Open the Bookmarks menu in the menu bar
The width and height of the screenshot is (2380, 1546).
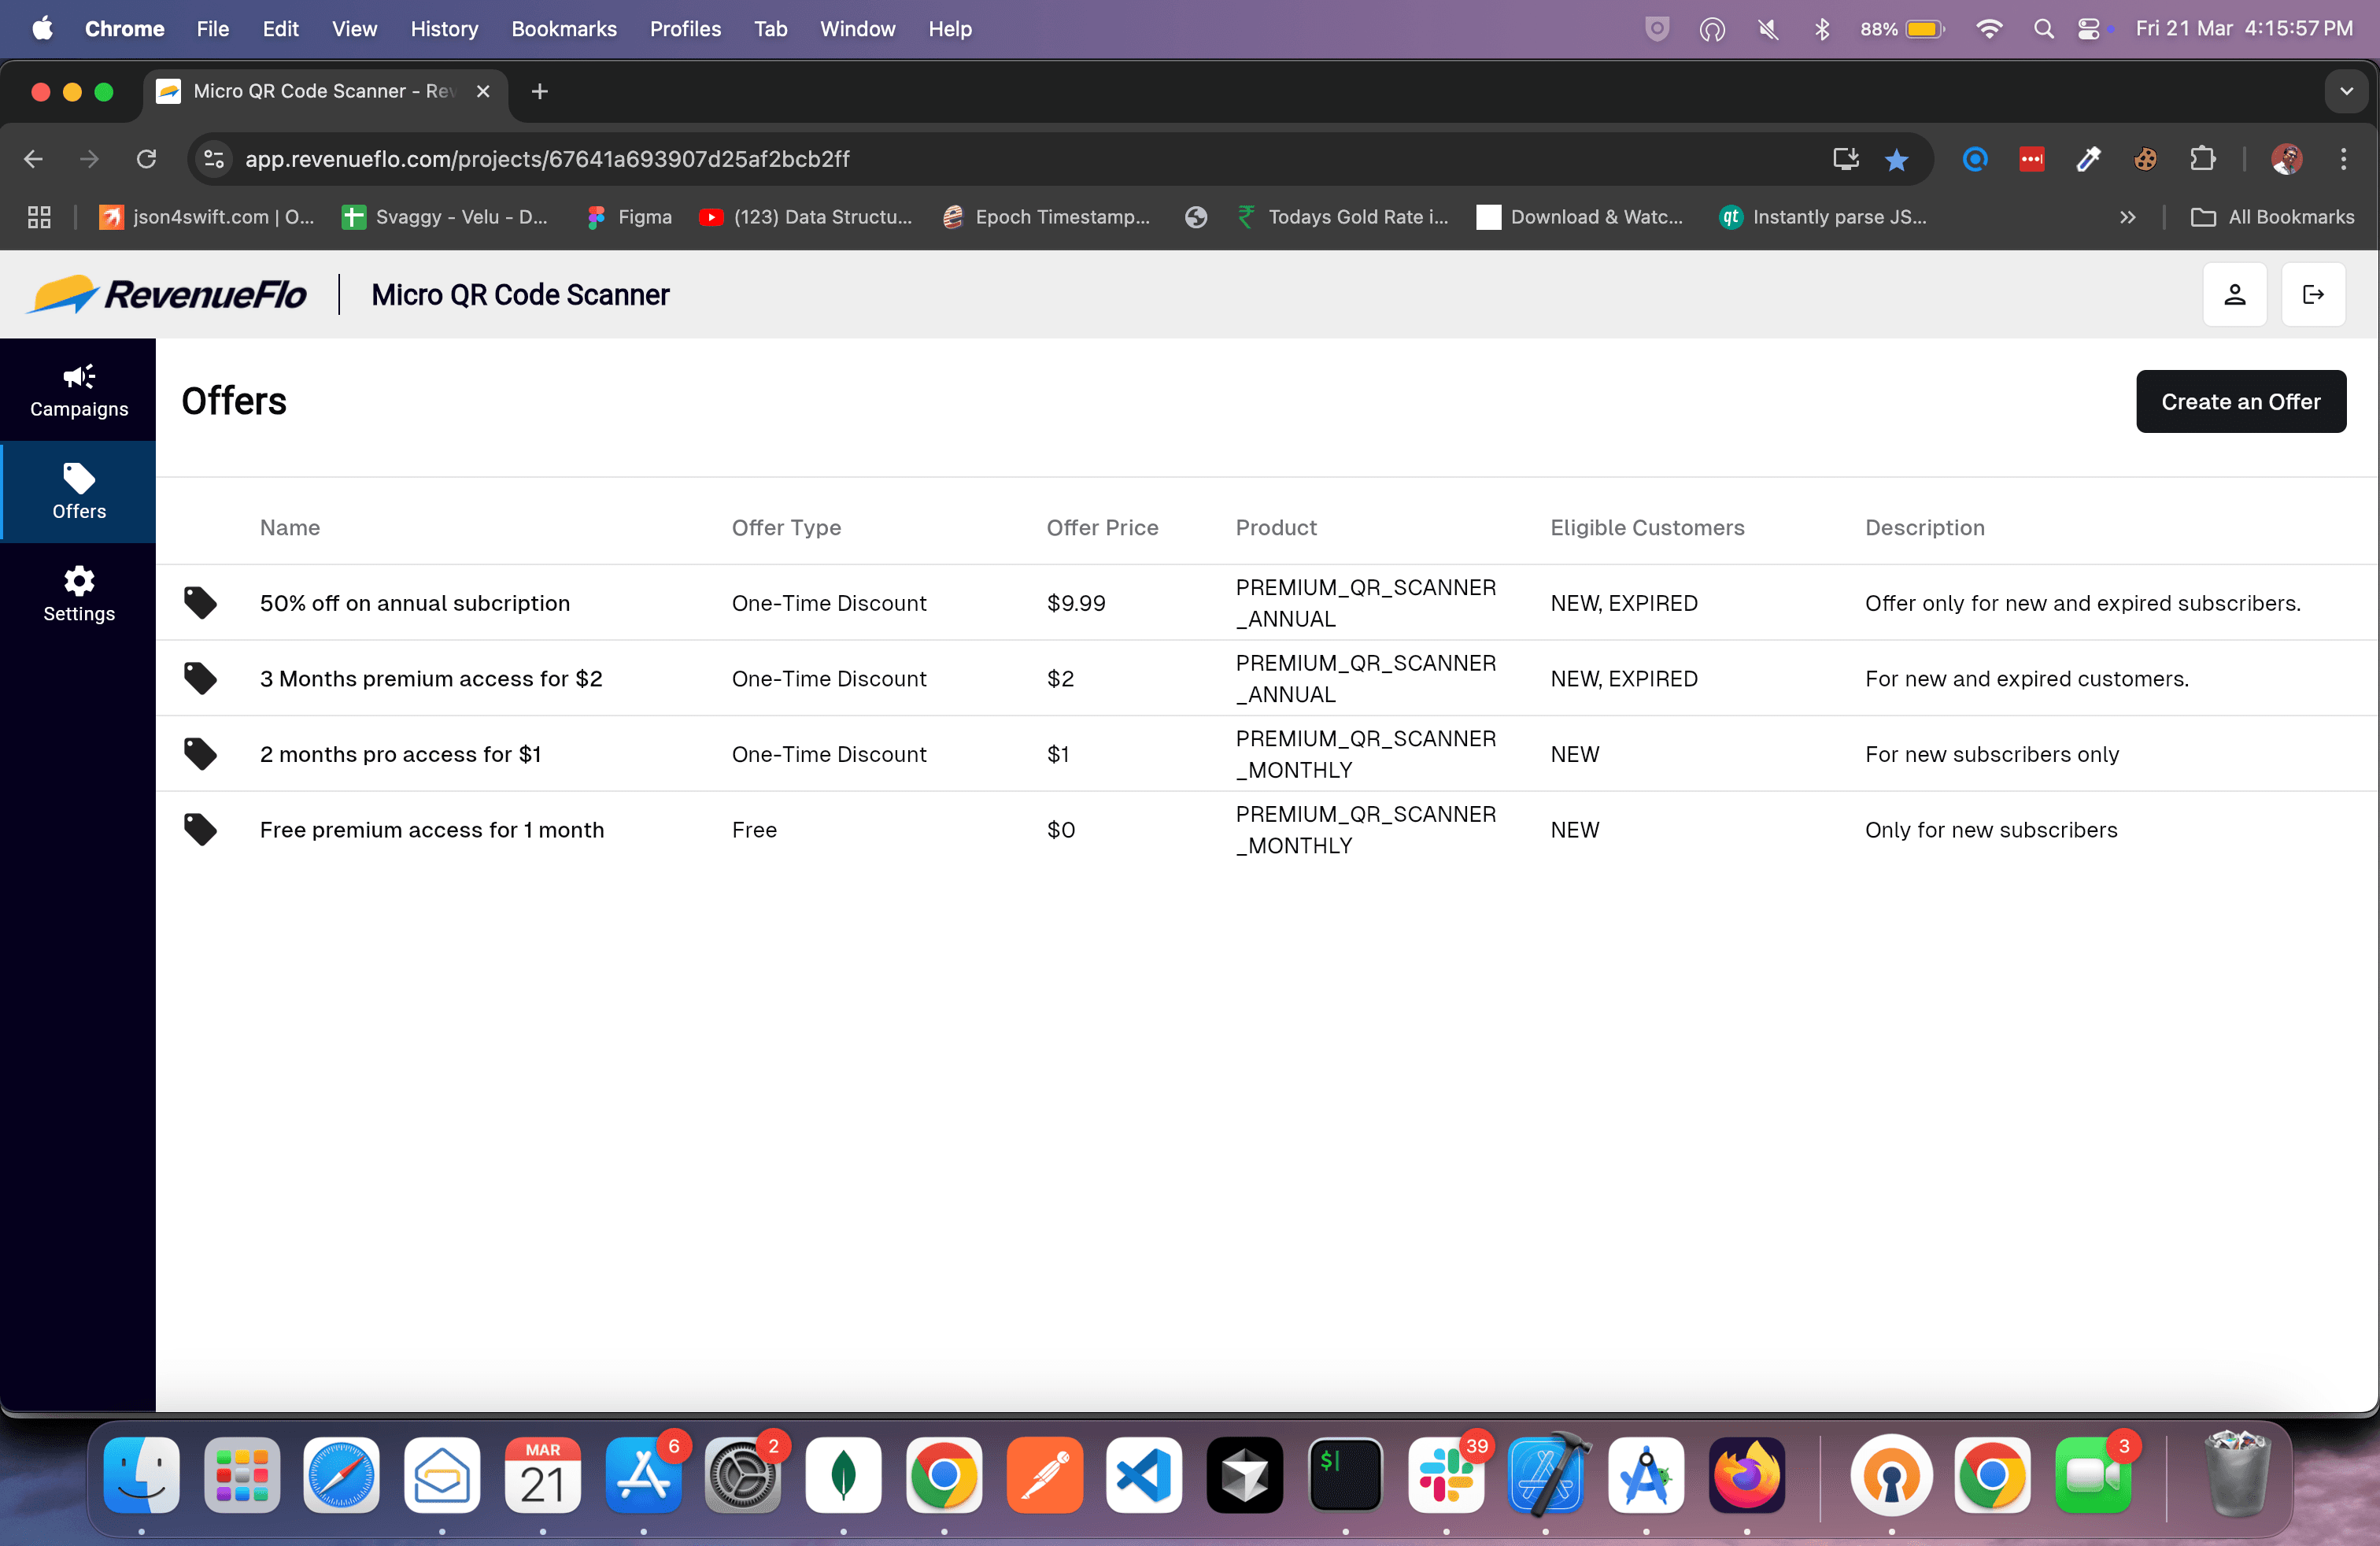click(x=564, y=29)
